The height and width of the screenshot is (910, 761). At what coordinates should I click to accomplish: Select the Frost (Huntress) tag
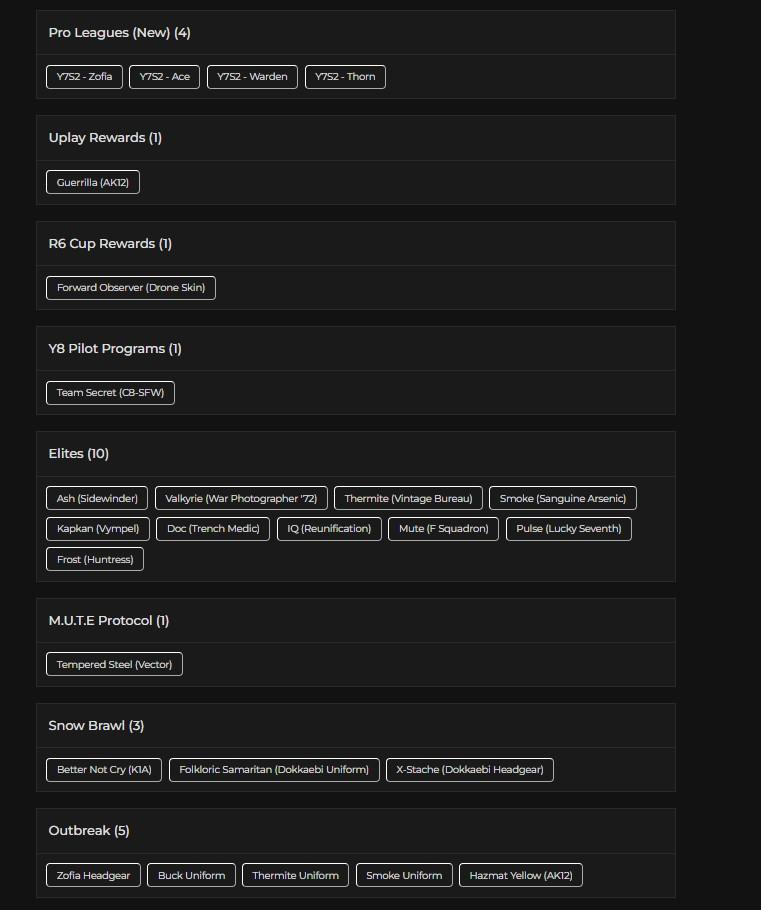95,559
